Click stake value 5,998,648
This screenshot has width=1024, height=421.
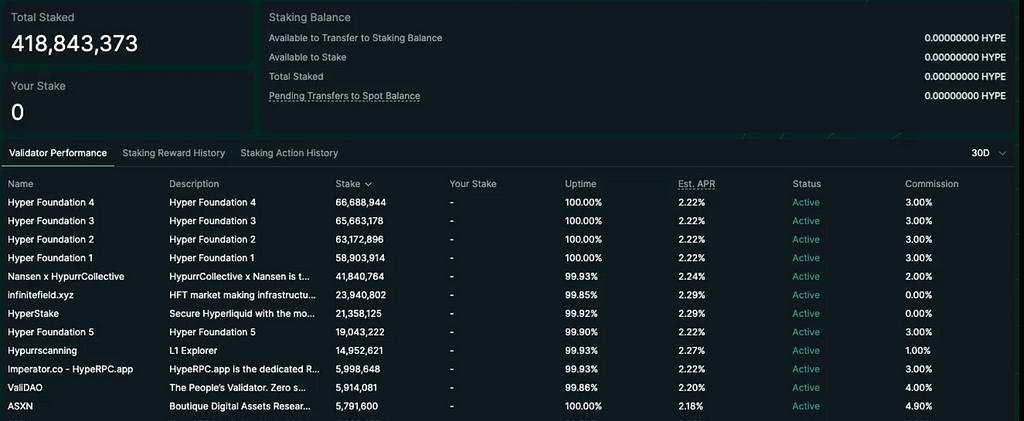point(358,369)
